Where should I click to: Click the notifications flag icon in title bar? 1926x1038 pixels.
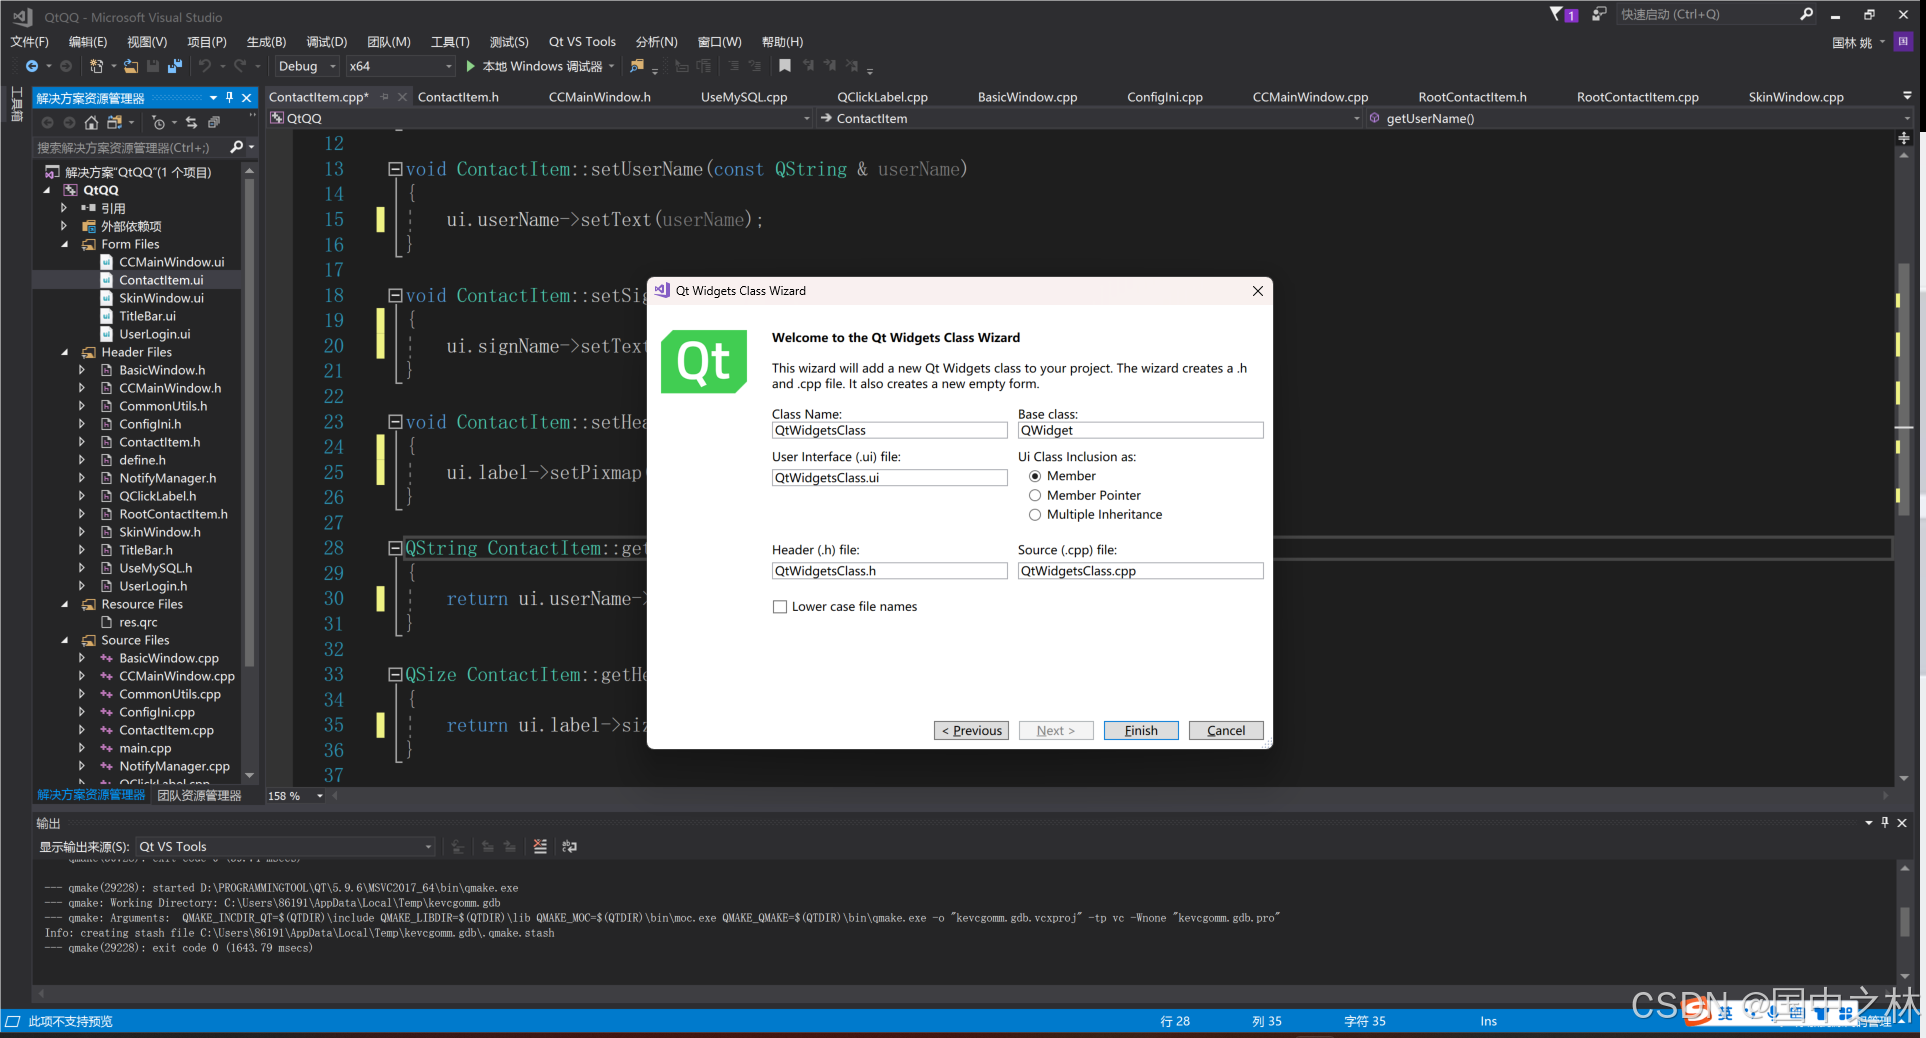click(1563, 14)
